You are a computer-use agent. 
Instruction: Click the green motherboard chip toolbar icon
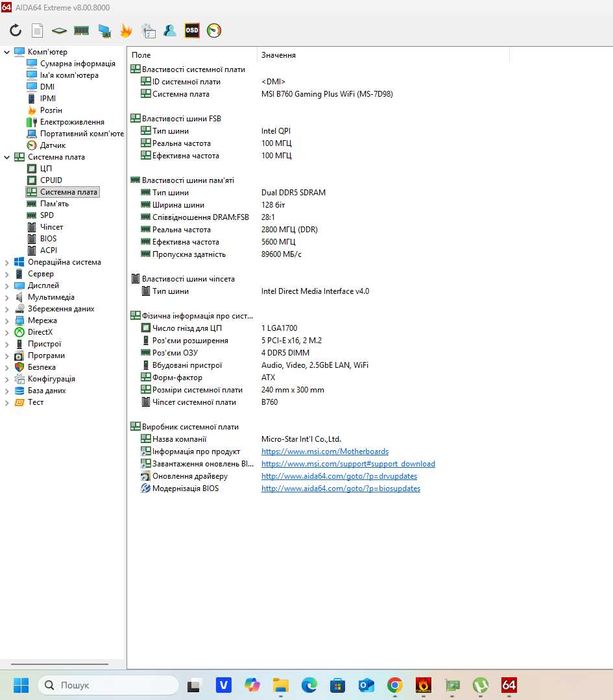pyautogui.click(x=59, y=31)
